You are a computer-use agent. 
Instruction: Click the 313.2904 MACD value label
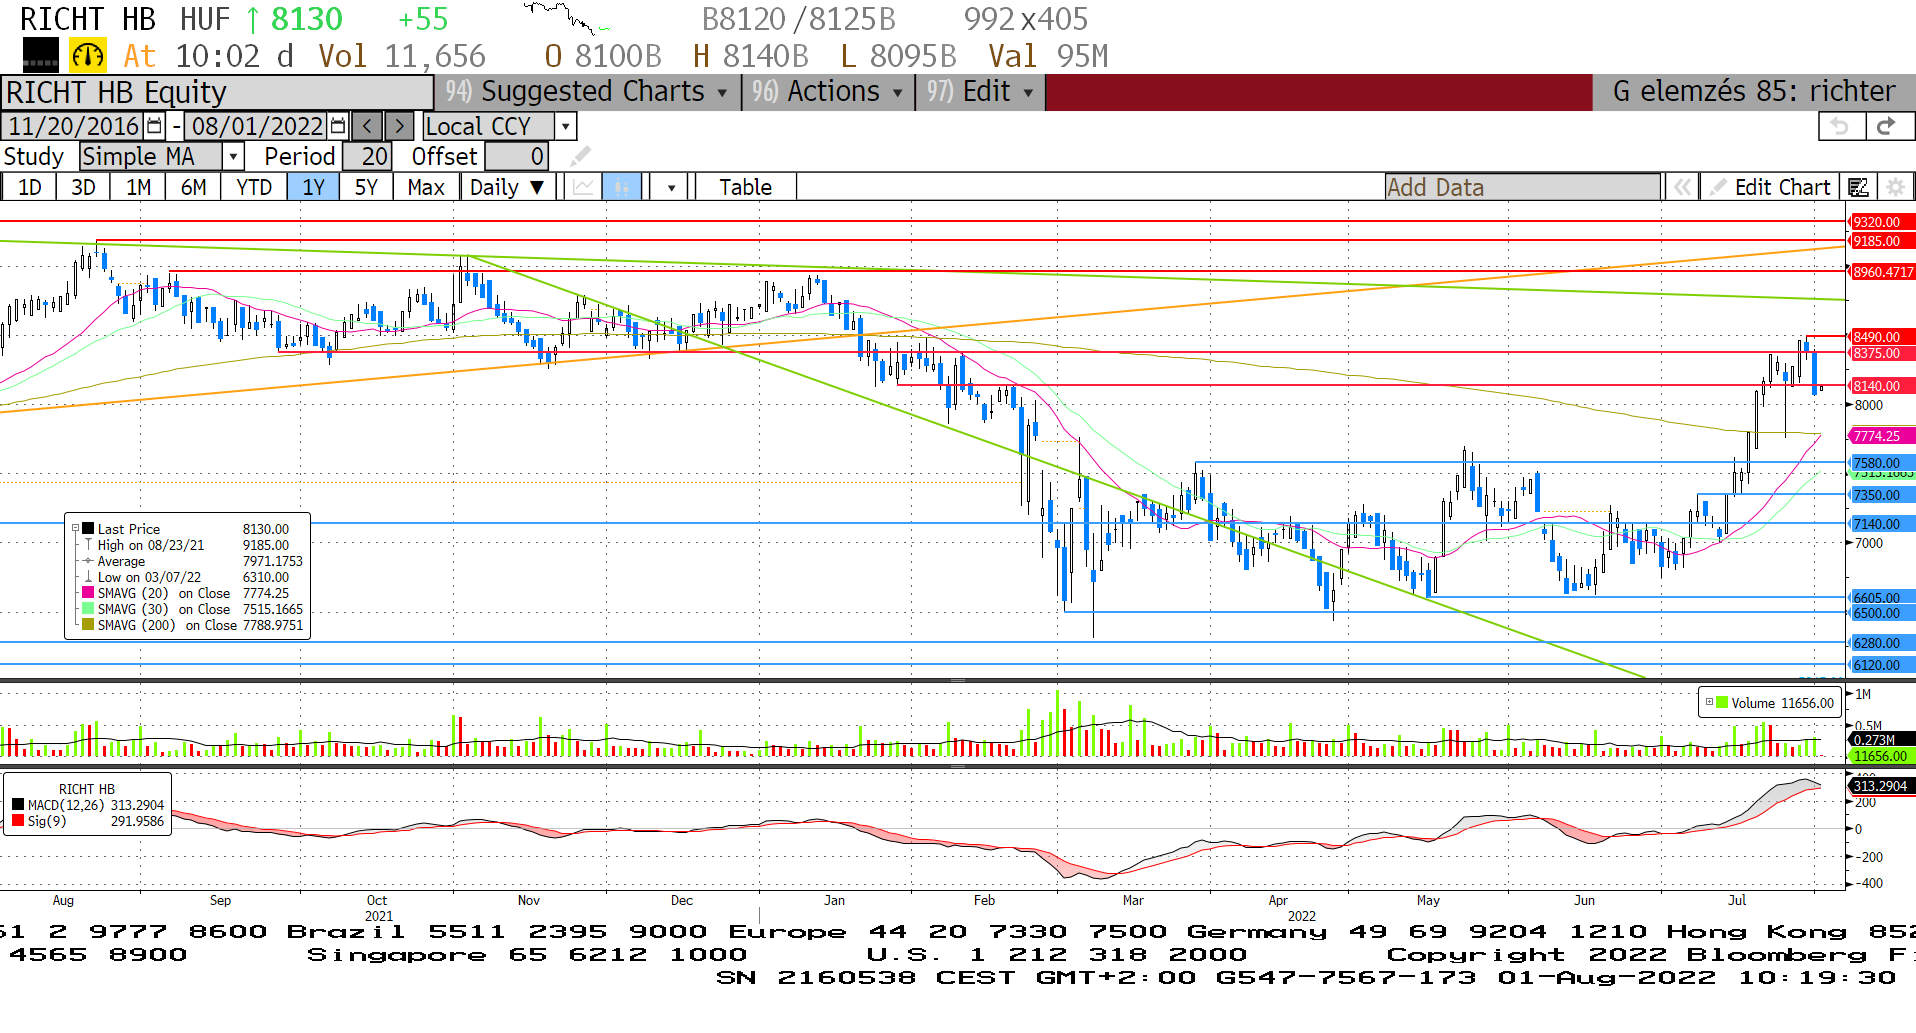[x=1880, y=786]
